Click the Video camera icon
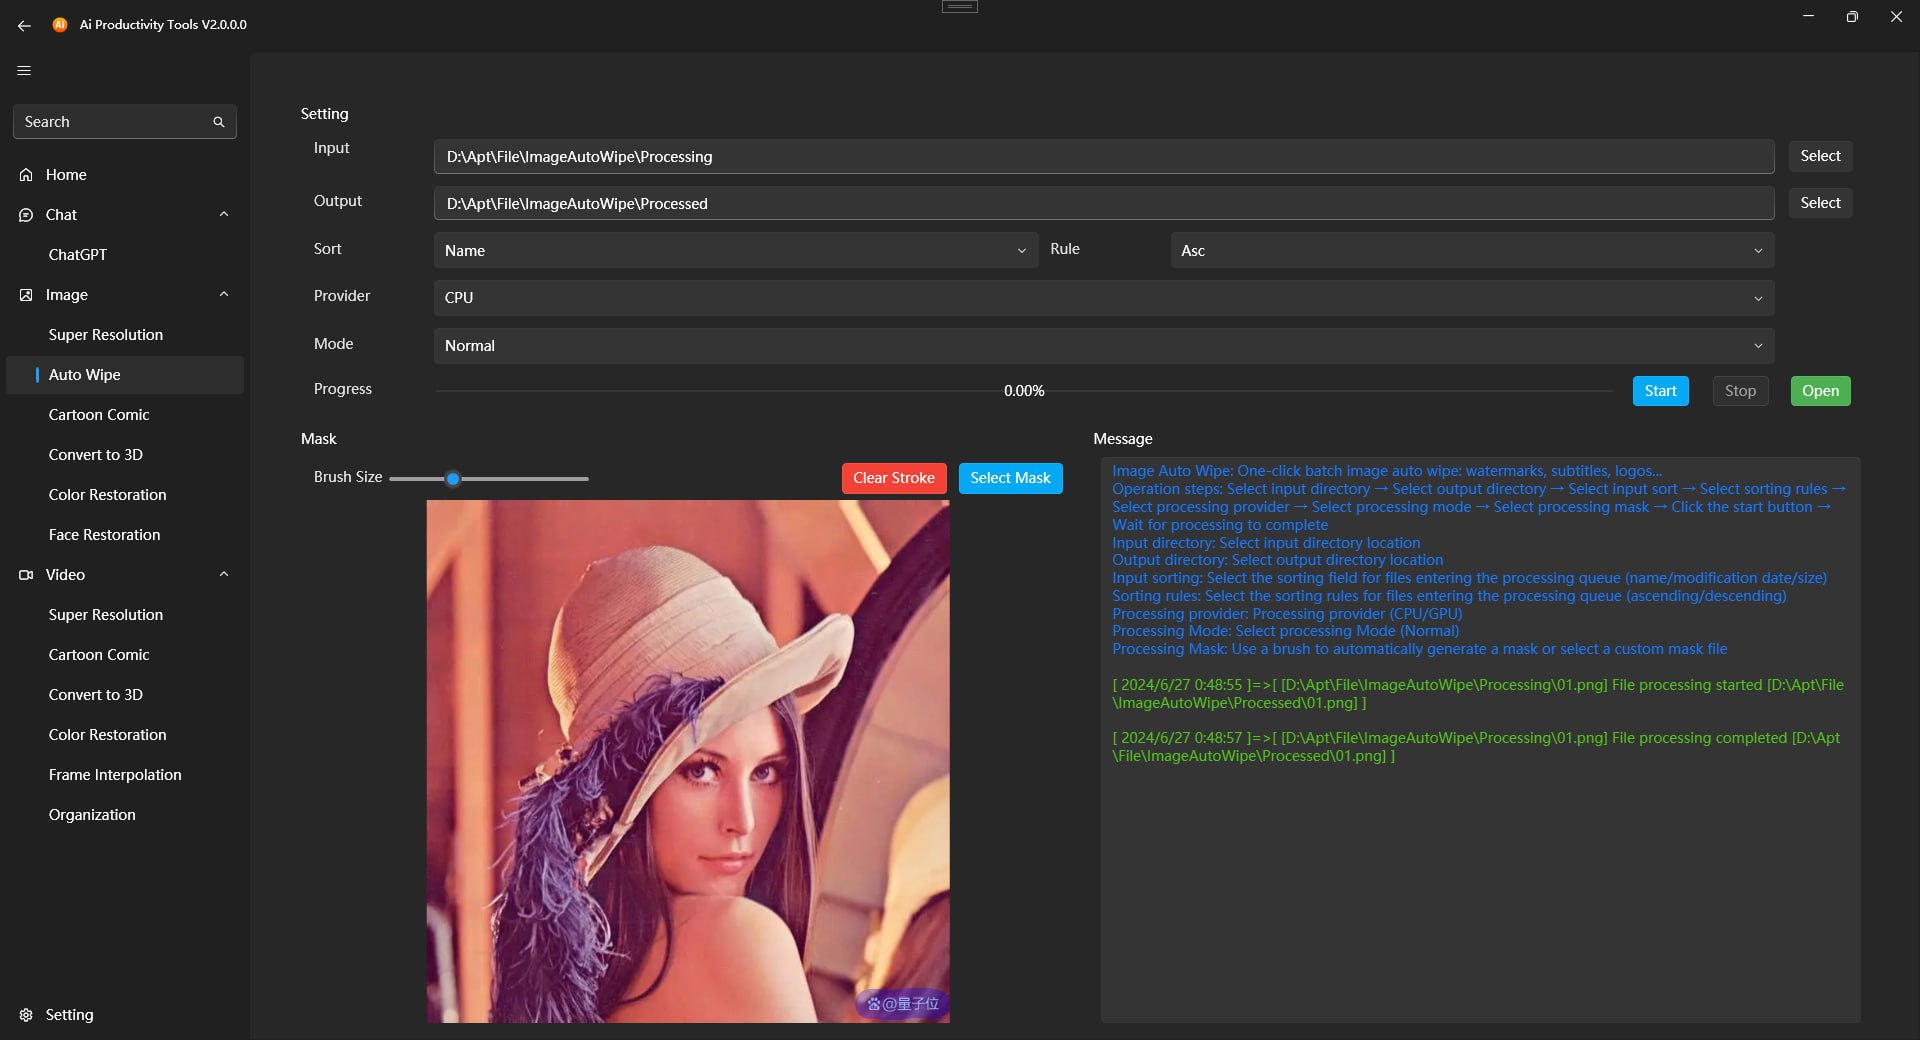This screenshot has width=1920, height=1040. 26,575
